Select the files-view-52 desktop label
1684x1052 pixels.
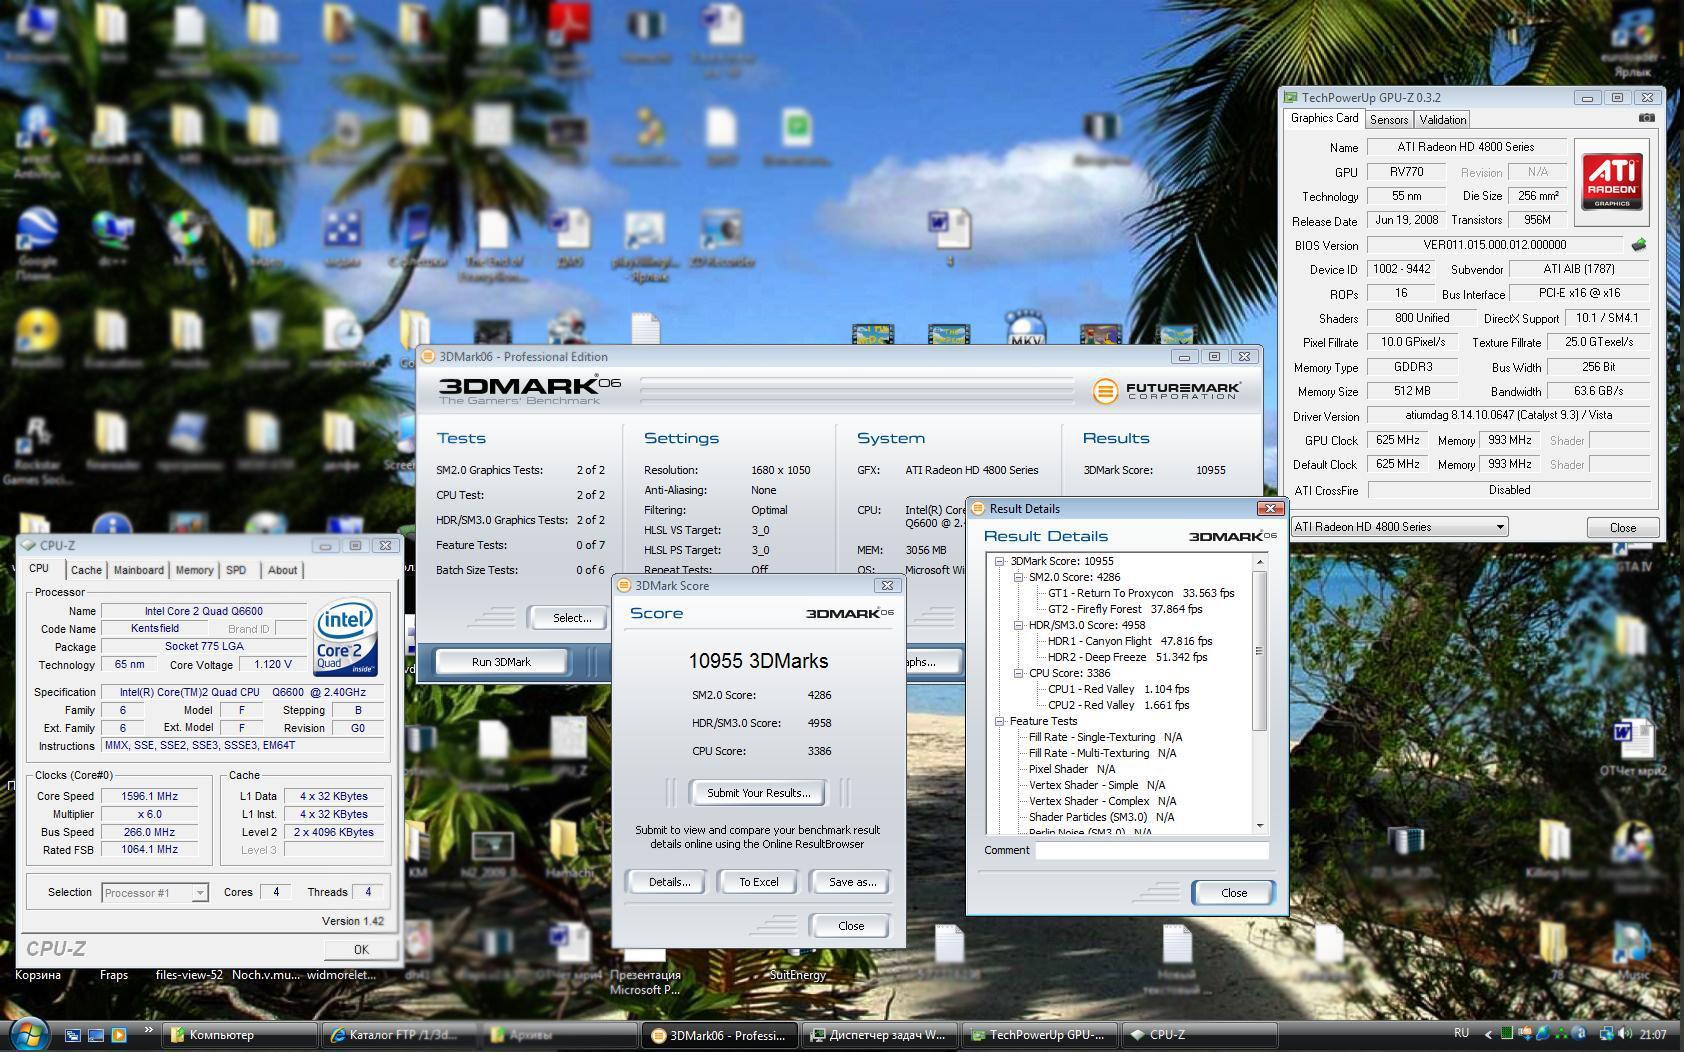(189, 975)
